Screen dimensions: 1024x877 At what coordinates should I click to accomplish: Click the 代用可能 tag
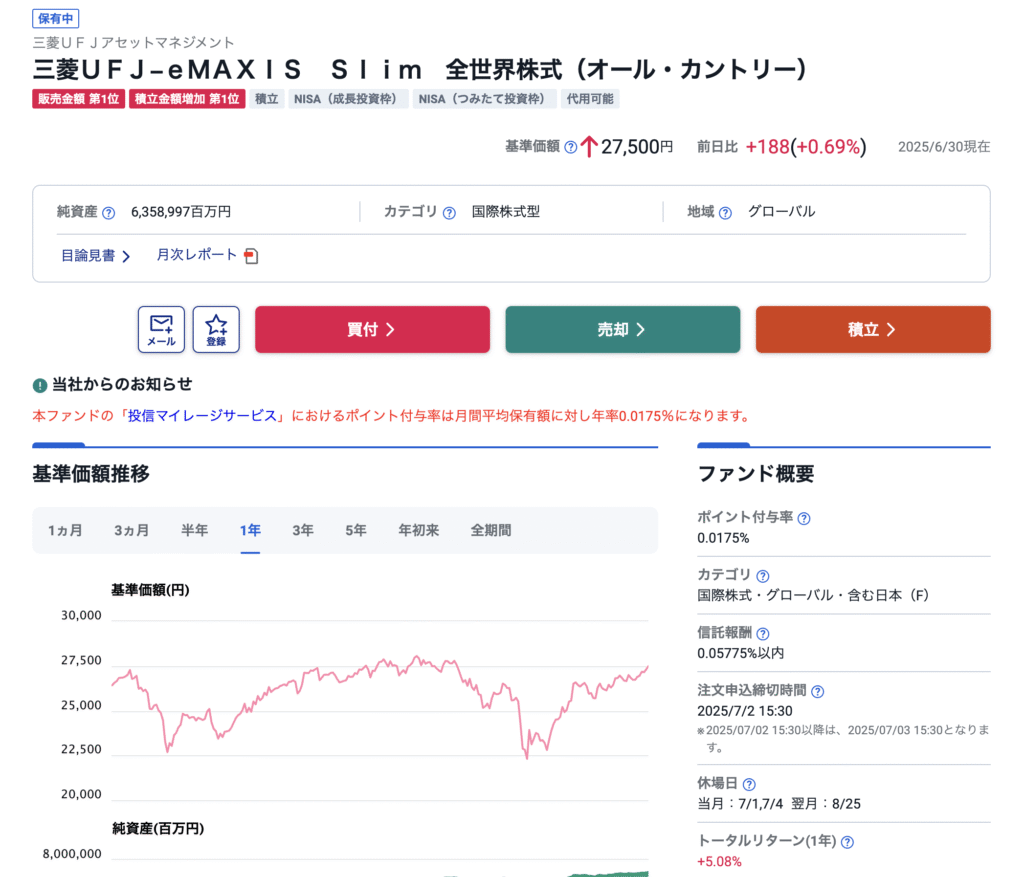tap(590, 99)
